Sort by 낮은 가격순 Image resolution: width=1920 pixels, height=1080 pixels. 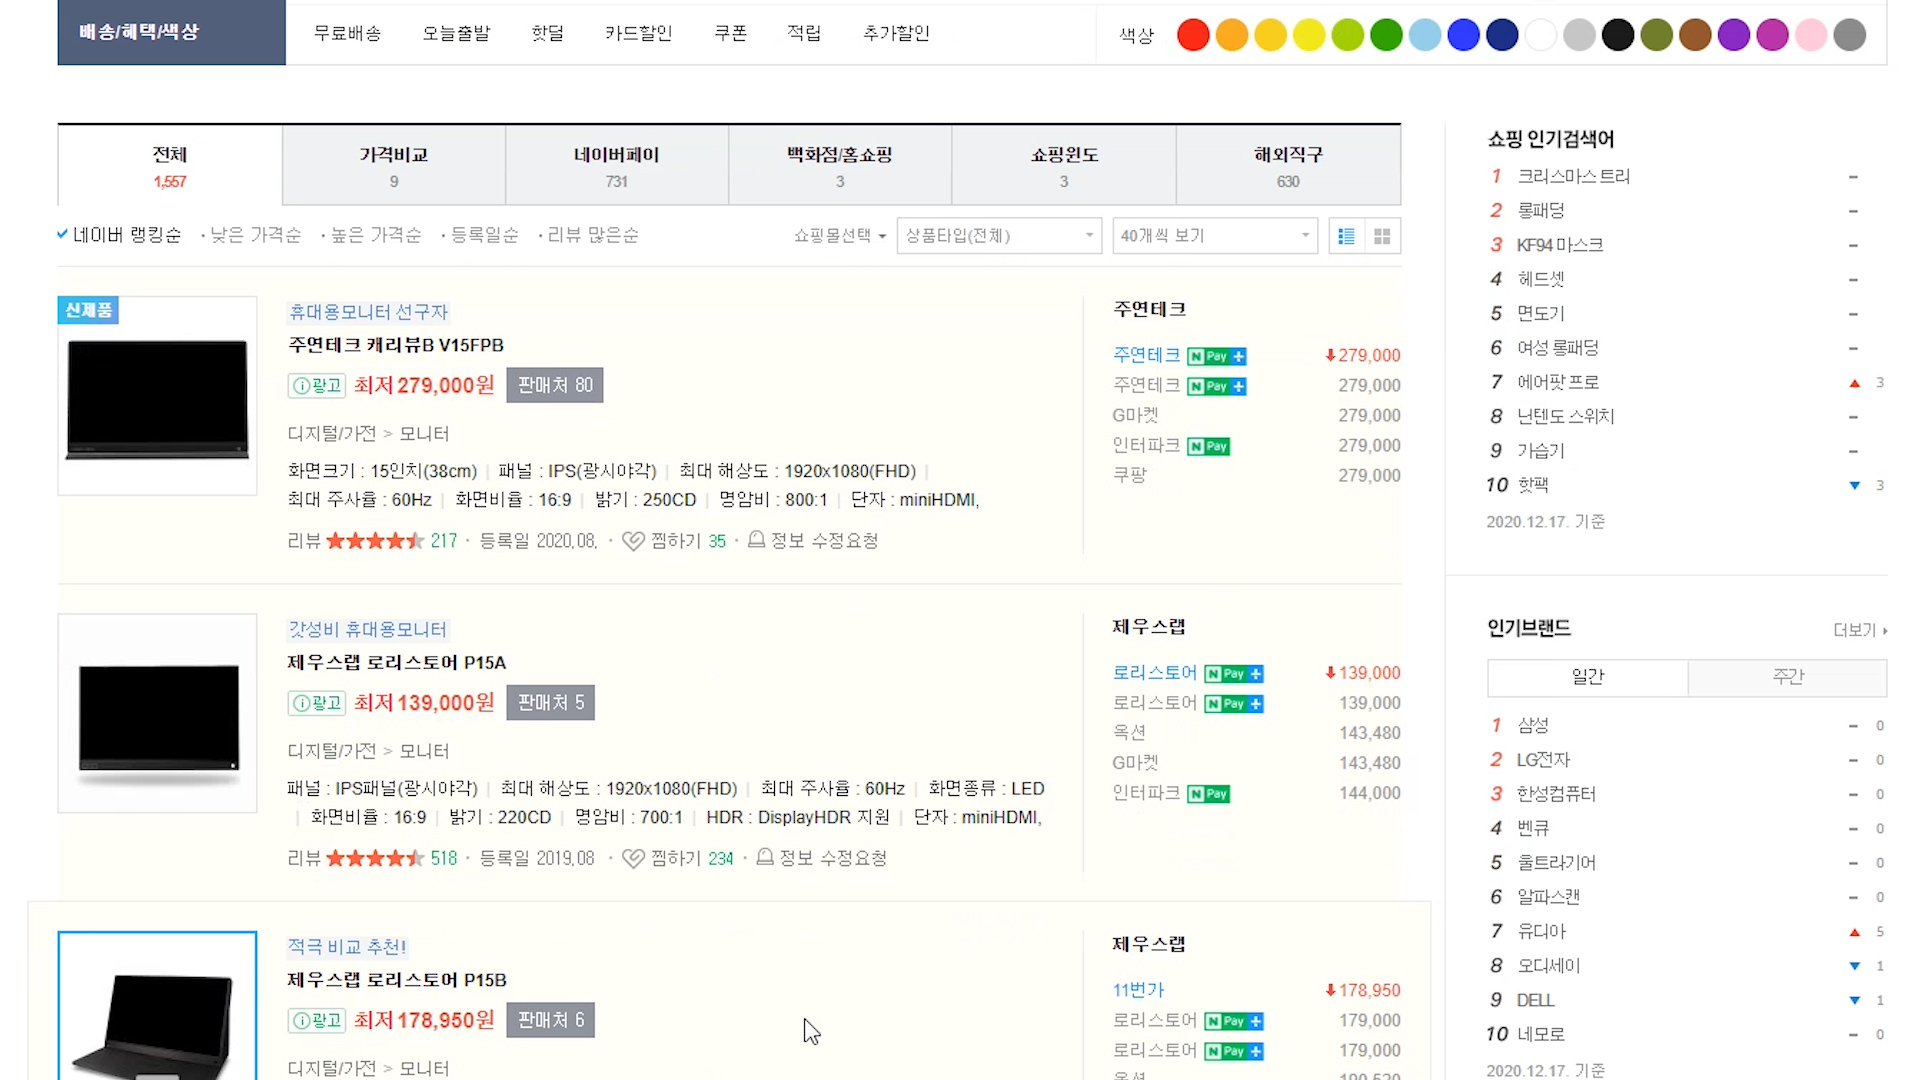pyautogui.click(x=255, y=235)
